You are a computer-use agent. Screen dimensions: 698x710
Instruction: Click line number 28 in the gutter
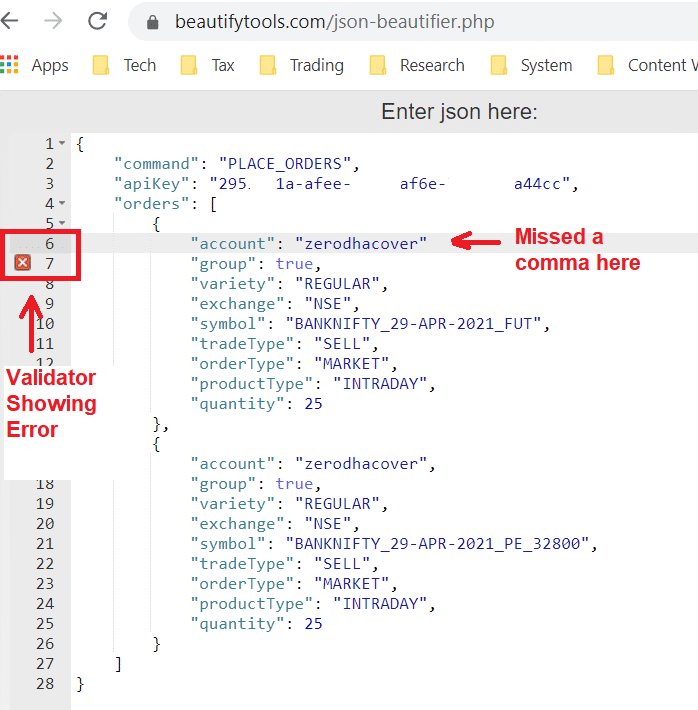tap(45, 683)
